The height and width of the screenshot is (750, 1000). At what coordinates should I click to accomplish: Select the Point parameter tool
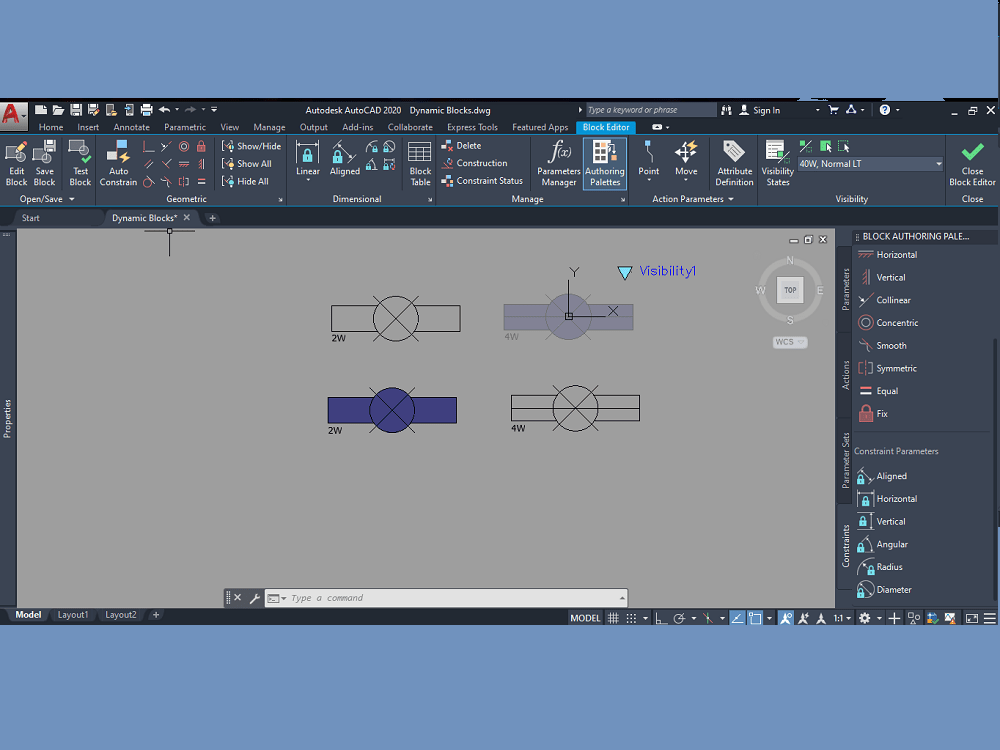[x=648, y=160]
